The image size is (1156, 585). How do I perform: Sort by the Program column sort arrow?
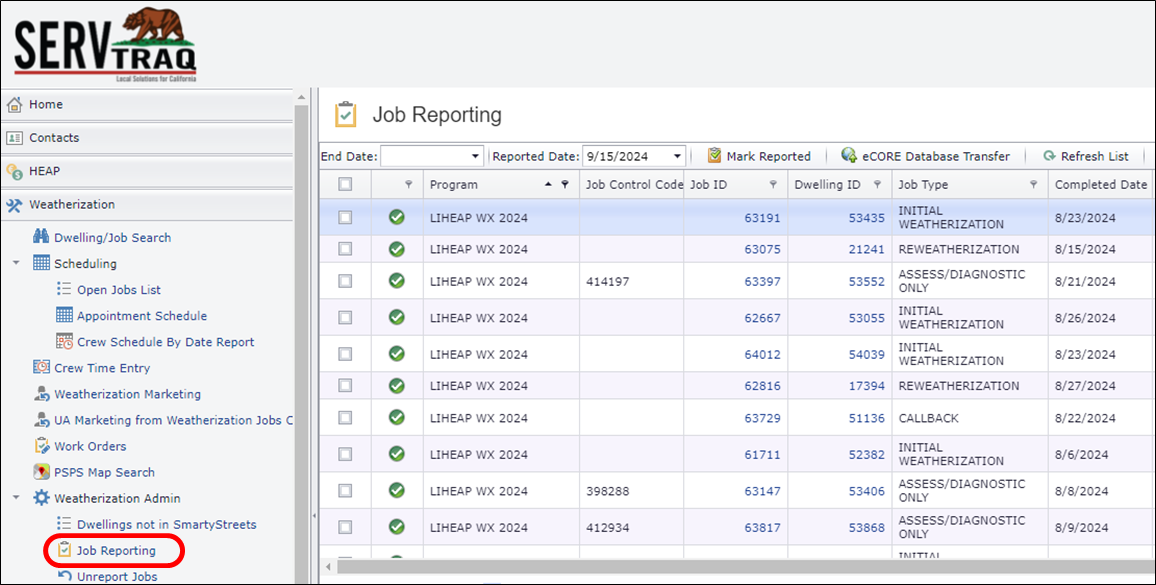click(548, 184)
